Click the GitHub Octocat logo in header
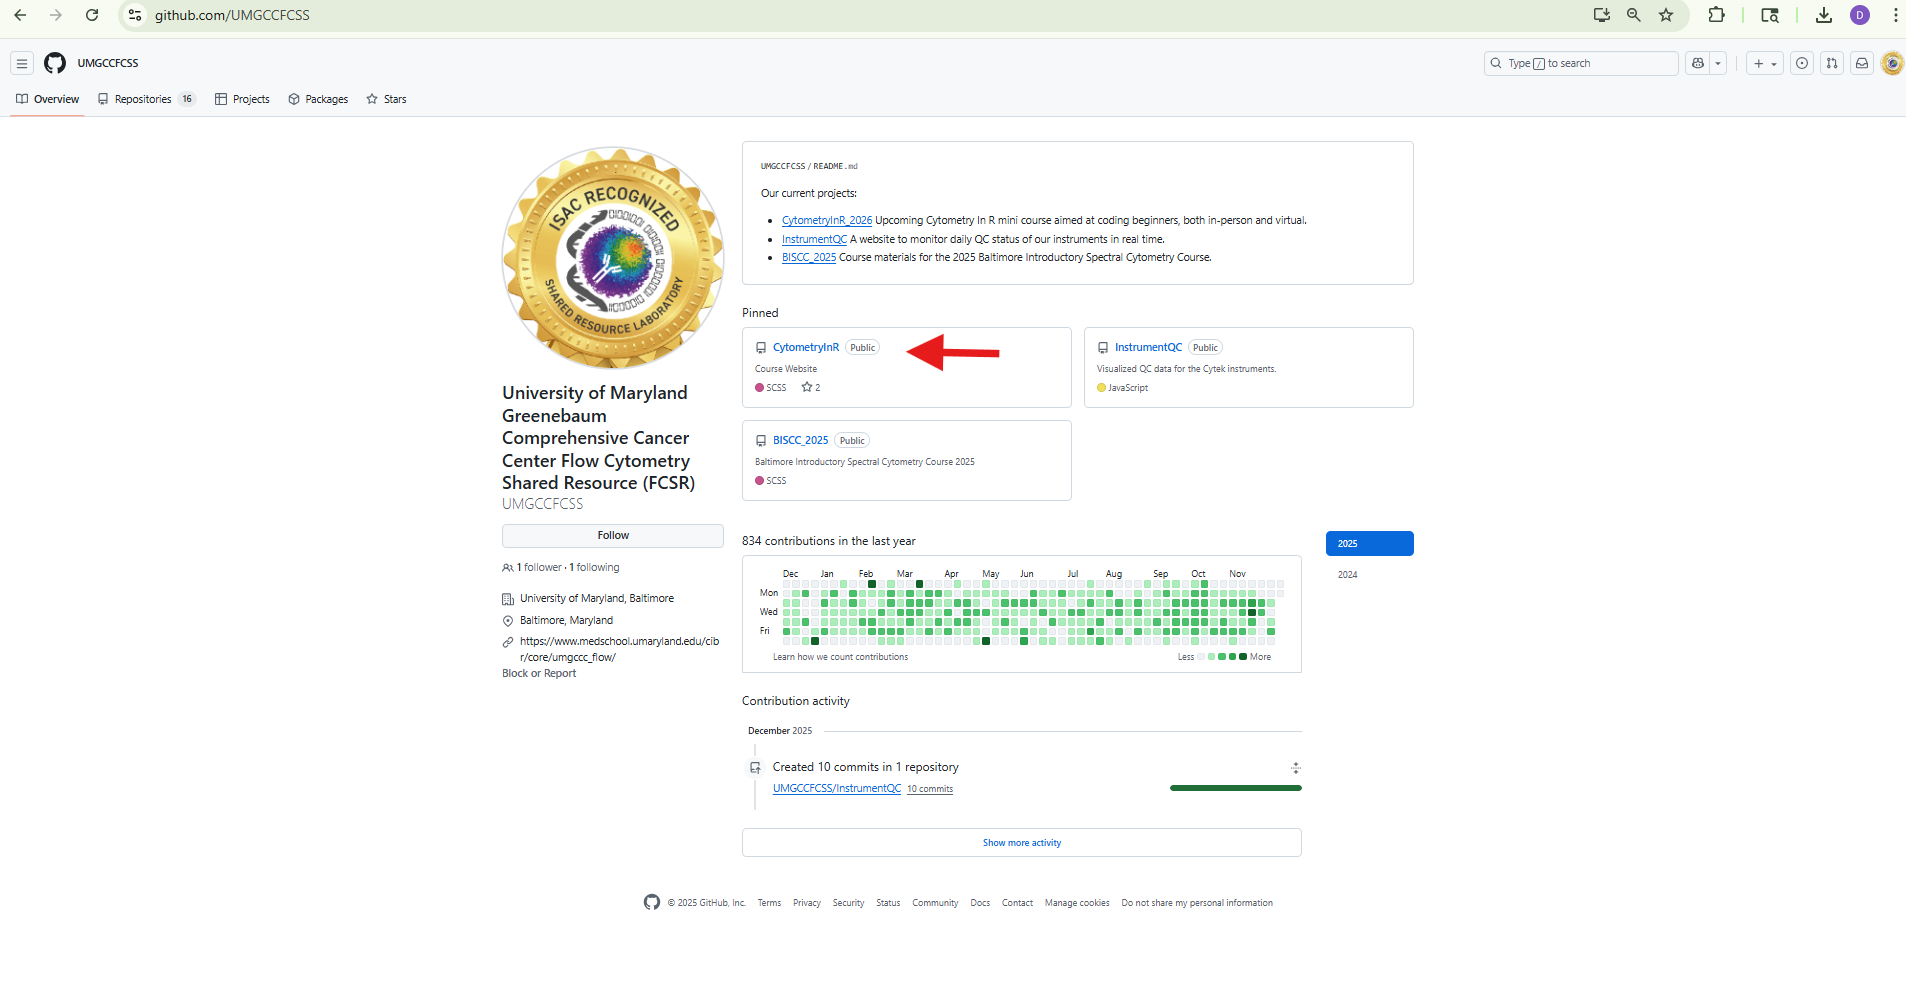The image size is (1906, 984). tap(55, 63)
